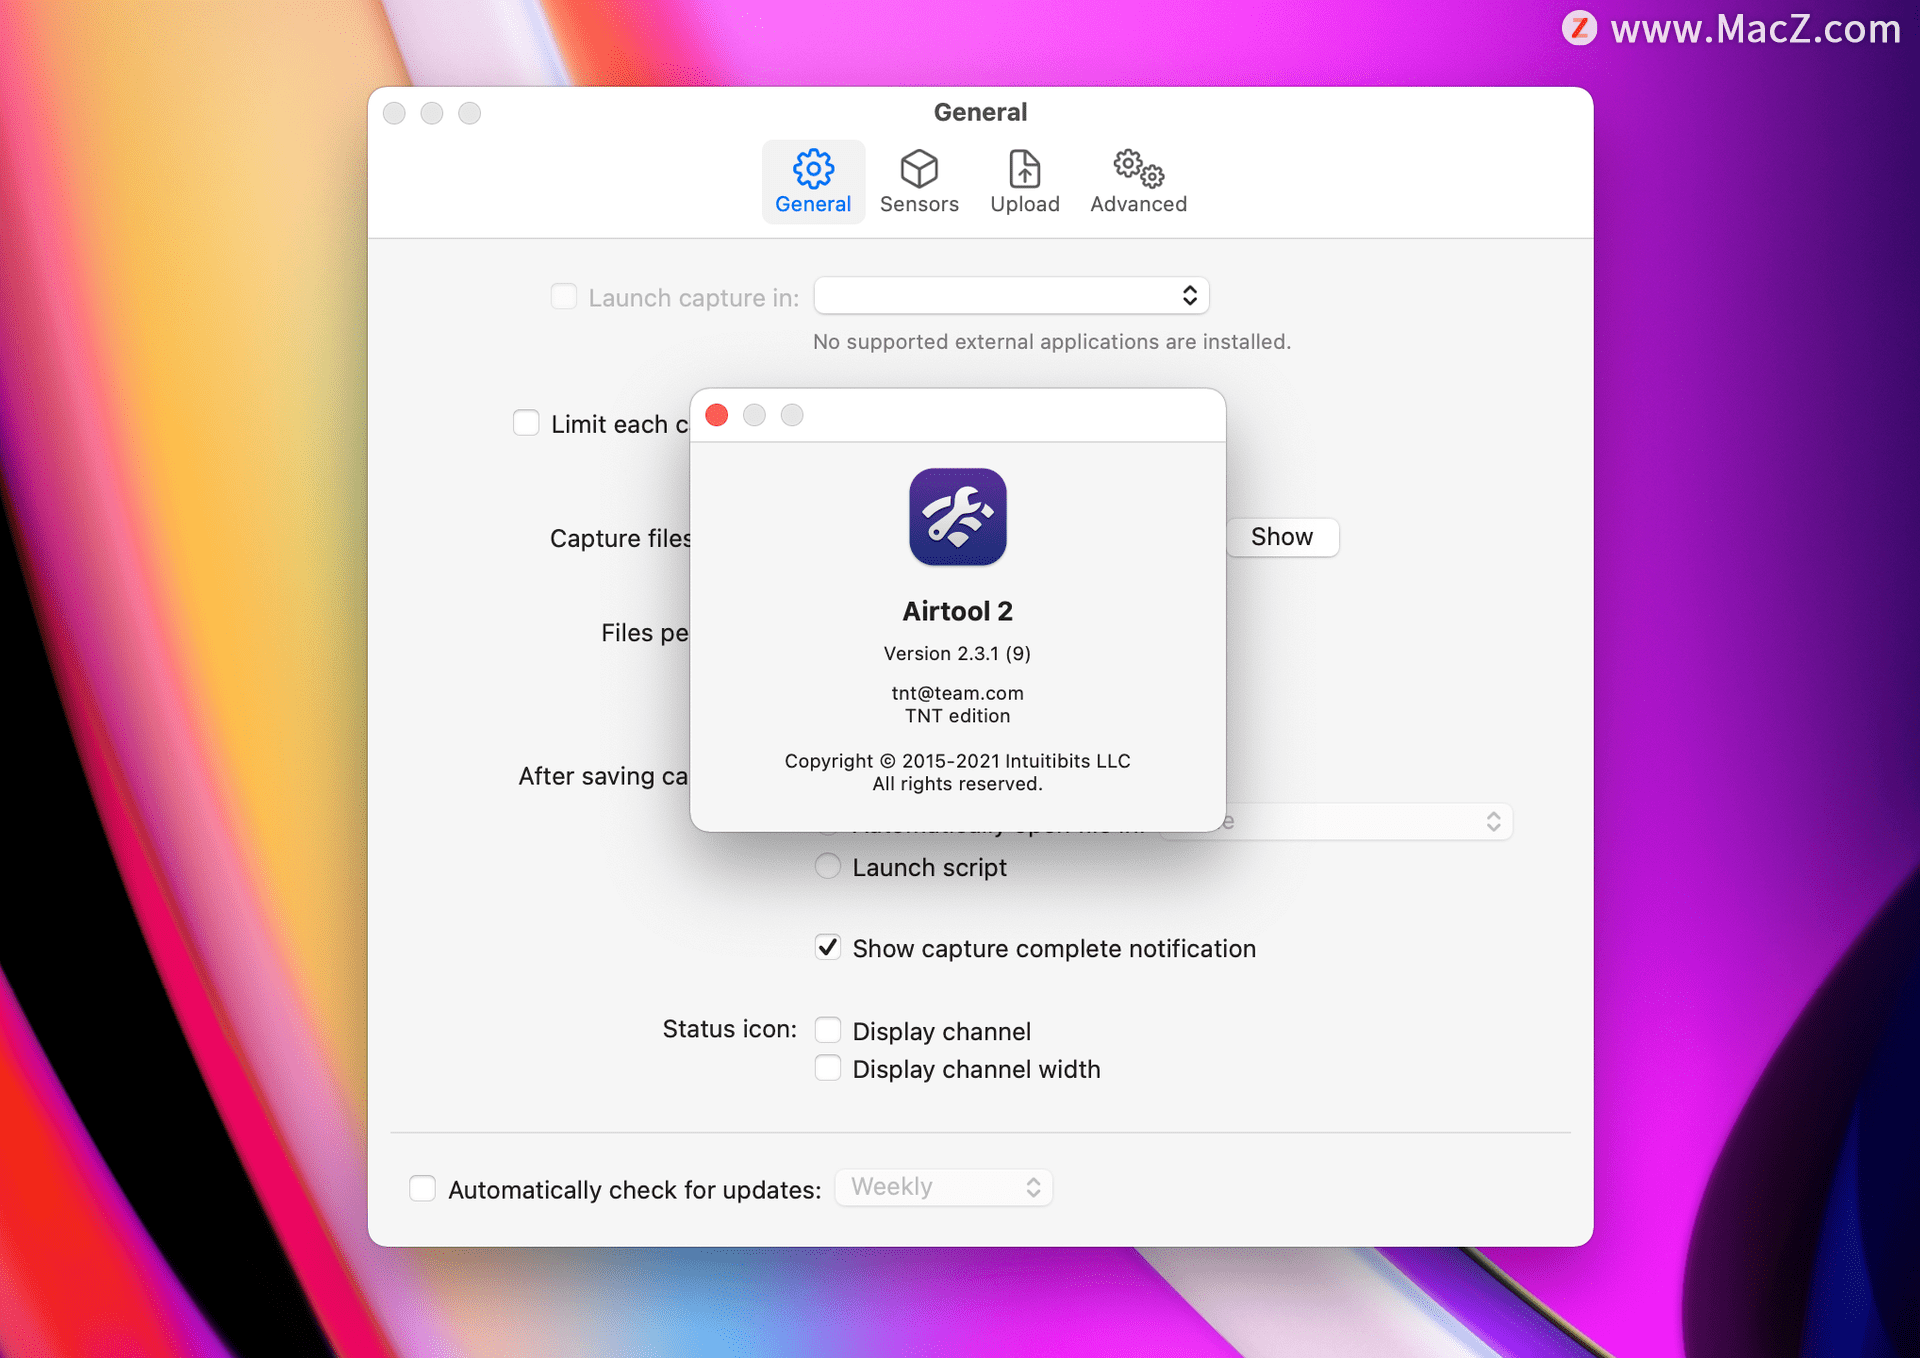Click the Copyright 2015-2021 Intuitibits LLC text

(x=957, y=761)
